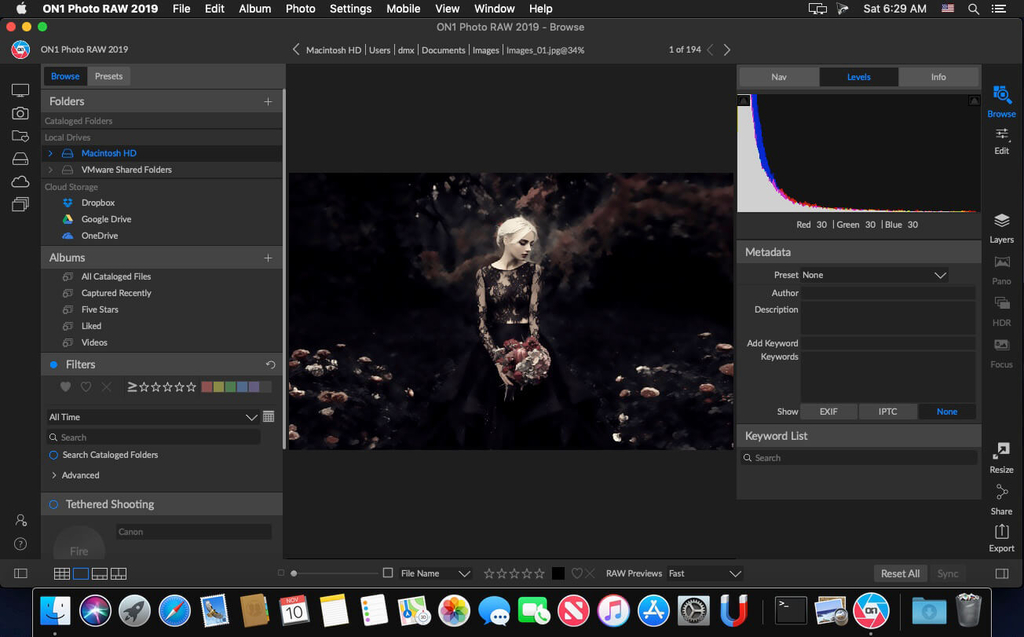Add a new folder with plus icon
Viewport: 1024px width, 637px height.
(x=268, y=101)
